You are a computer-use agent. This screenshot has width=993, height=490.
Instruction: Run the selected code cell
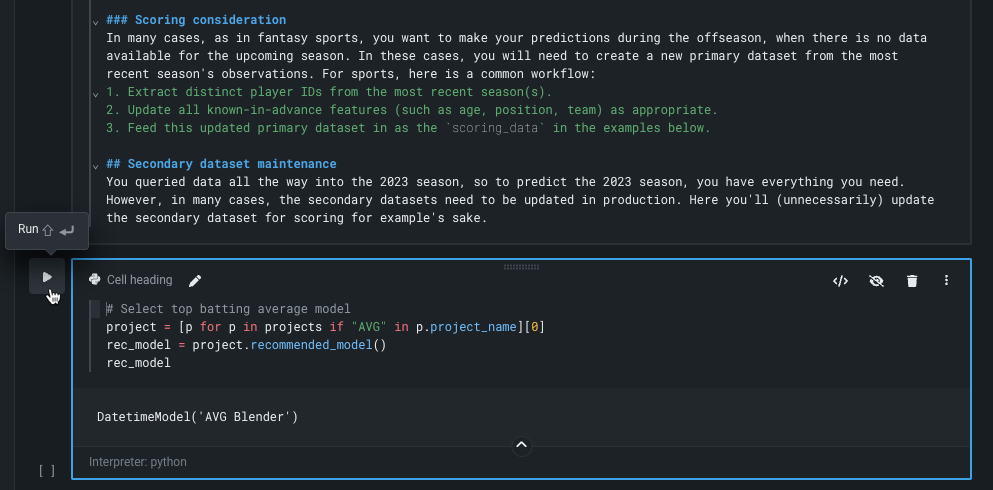pos(47,277)
